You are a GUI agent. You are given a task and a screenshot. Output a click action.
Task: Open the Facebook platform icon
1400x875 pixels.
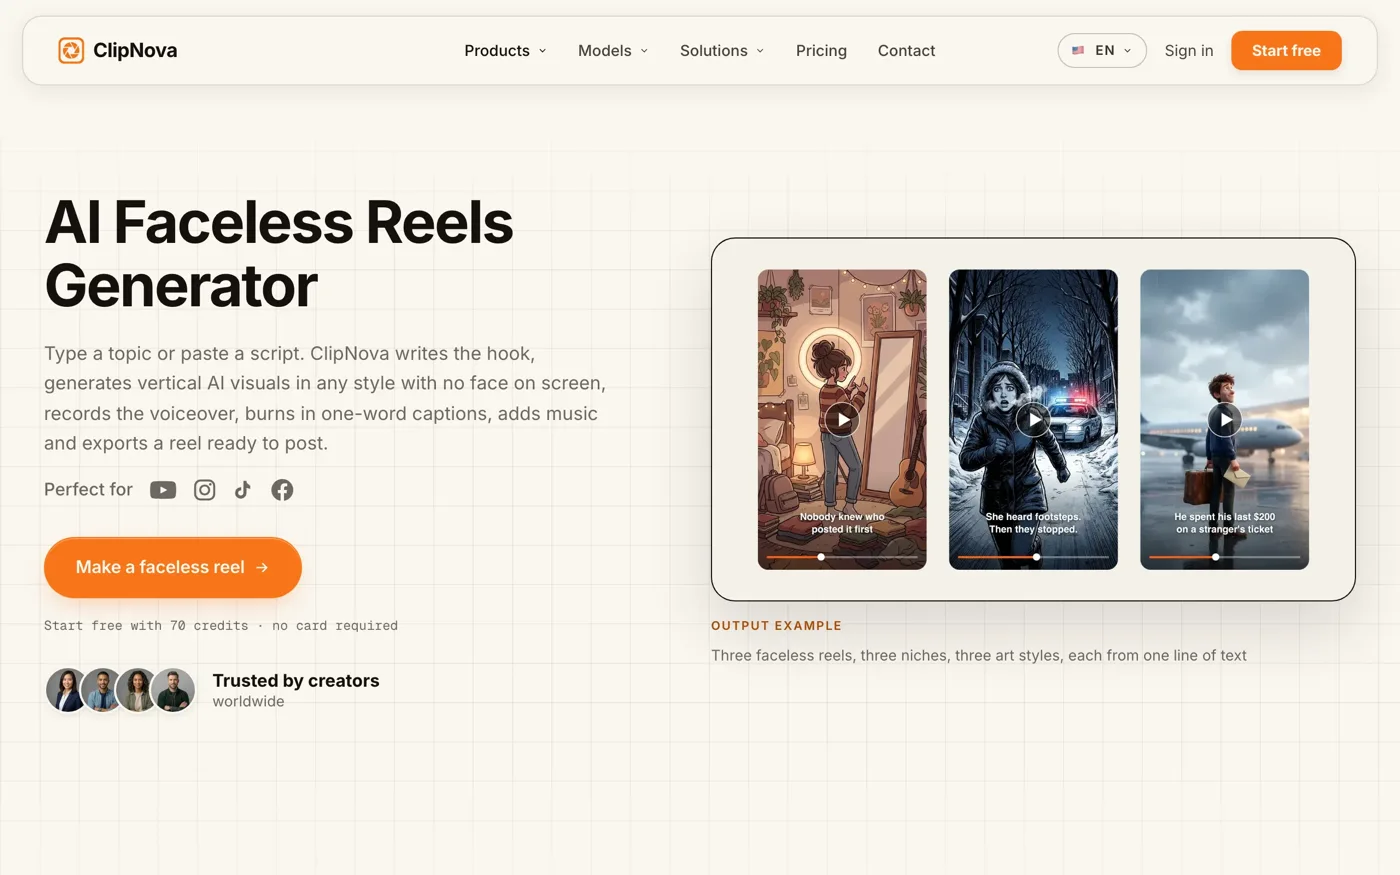283,490
